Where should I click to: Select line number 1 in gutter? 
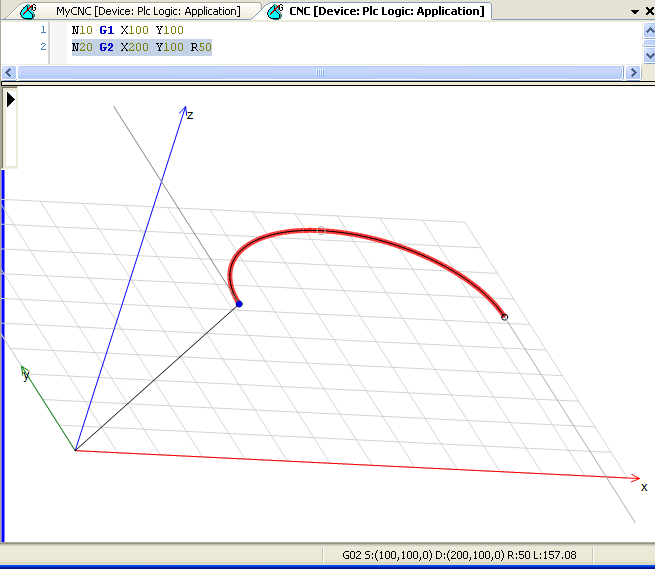click(43, 30)
